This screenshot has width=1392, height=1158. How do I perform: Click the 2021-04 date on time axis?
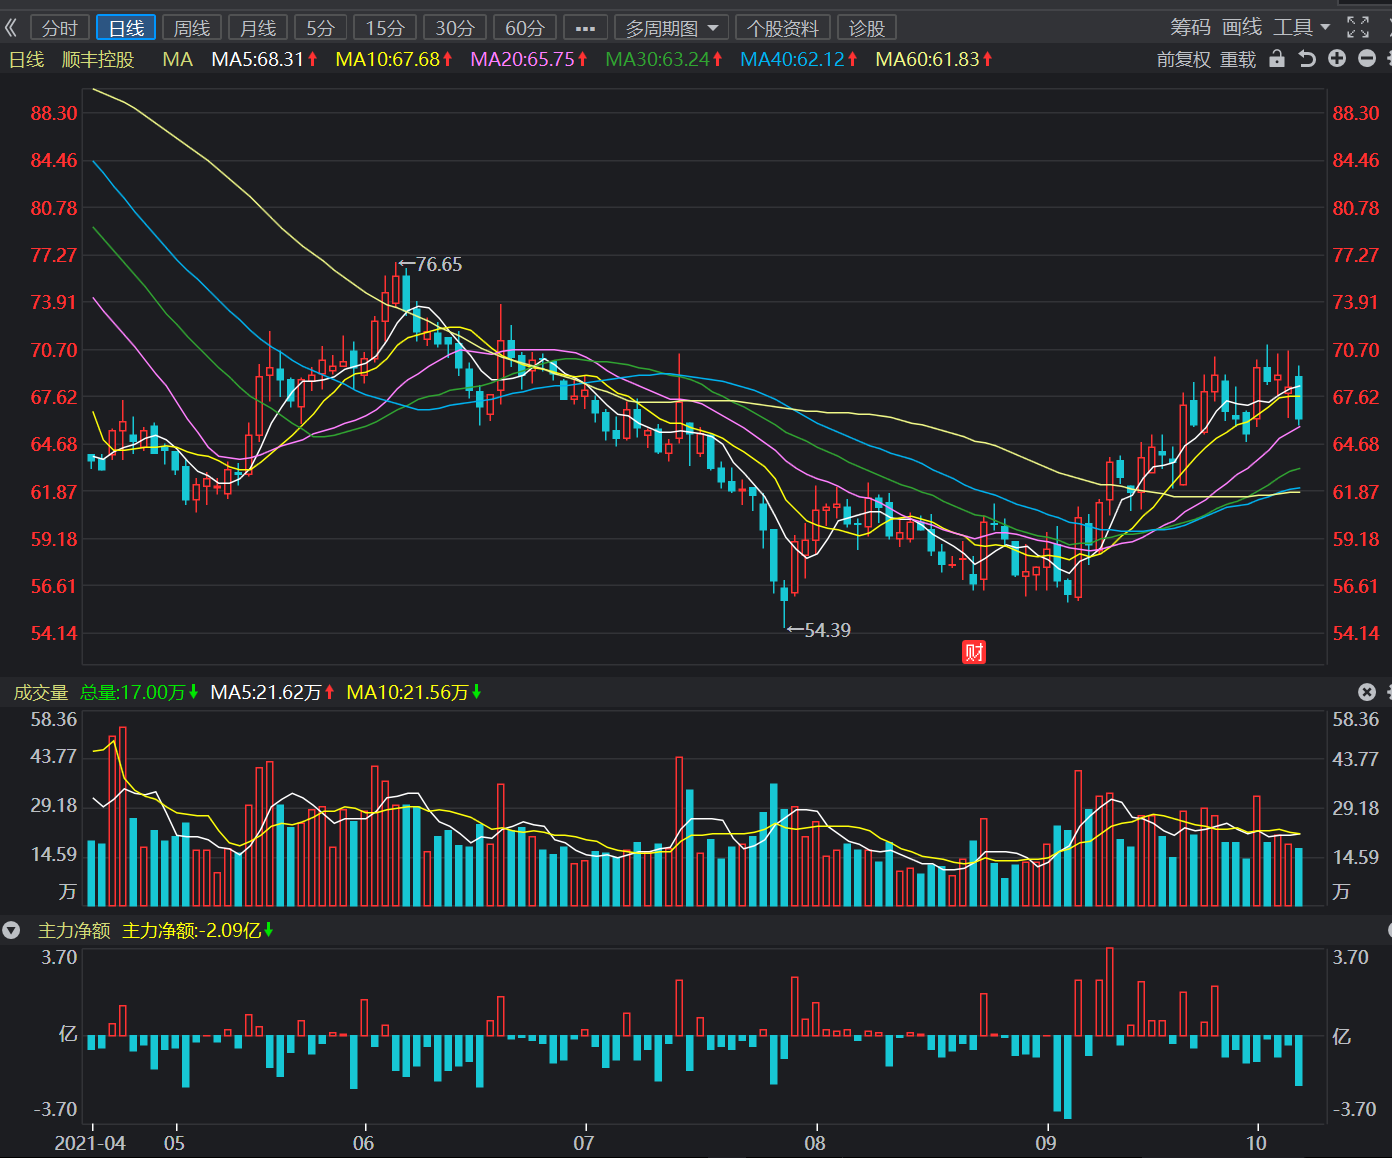90,1143
